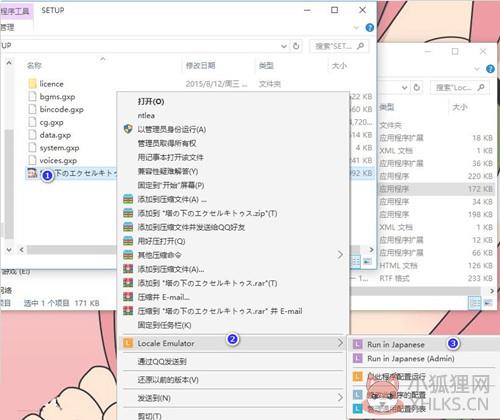500x420 pixels.
Task: Run as administrator via shield icon entry
Action: click(172, 129)
